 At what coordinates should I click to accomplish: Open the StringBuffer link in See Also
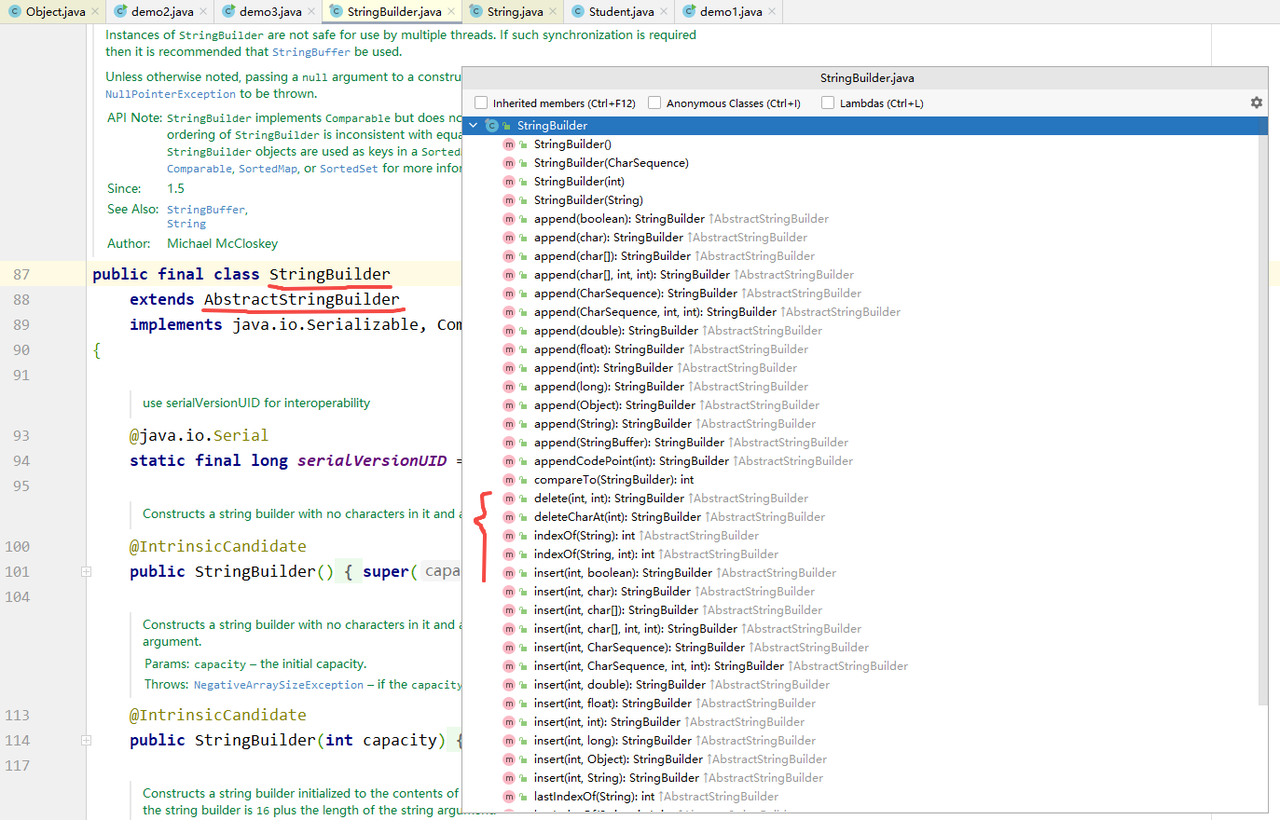205,210
